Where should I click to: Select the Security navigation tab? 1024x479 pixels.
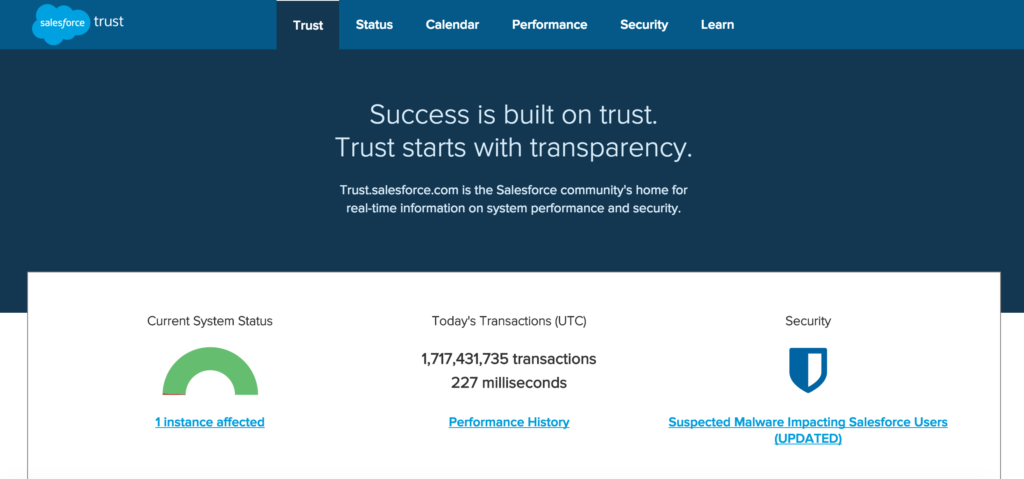644,25
